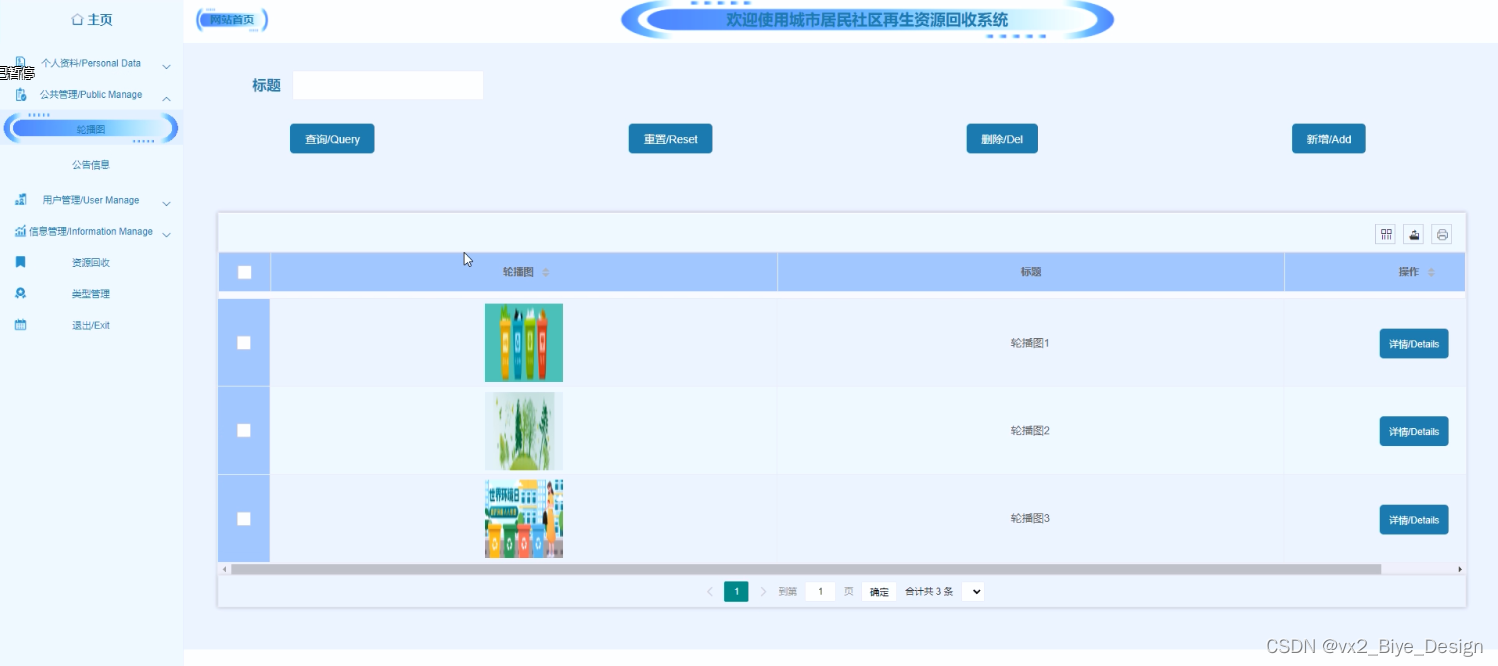Check the 轮播图2 row checkbox
Screen dimensions: 1498x666
coord(244,430)
